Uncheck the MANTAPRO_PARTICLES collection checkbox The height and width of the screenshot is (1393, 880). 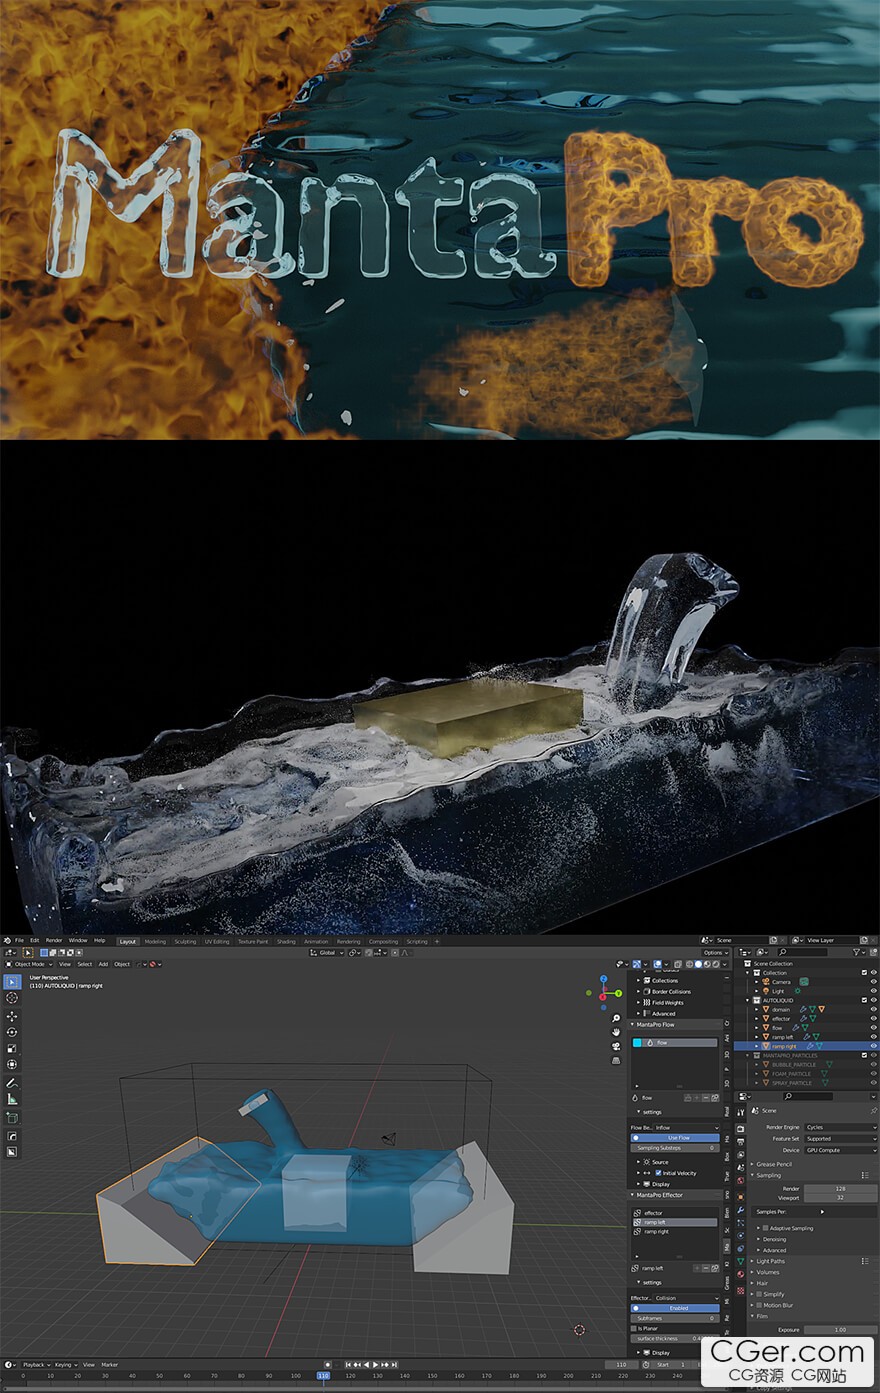(x=864, y=1055)
